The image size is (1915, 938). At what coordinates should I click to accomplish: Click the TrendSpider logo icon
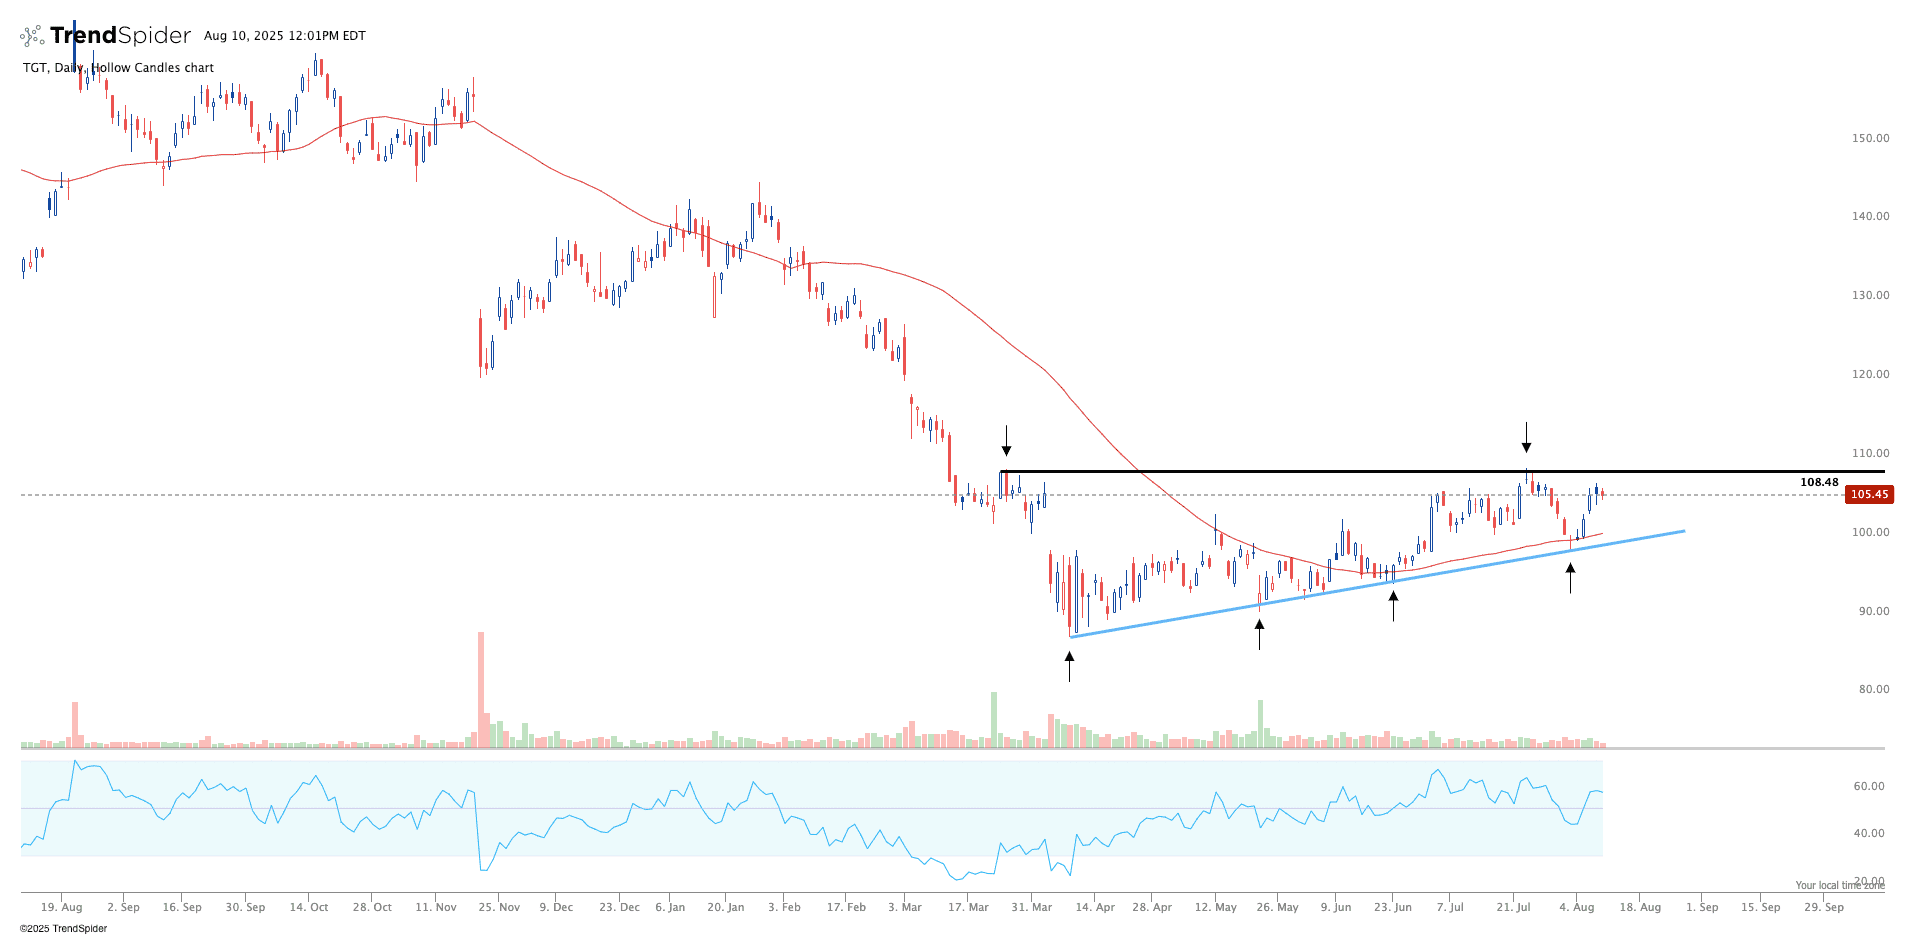pos(32,36)
